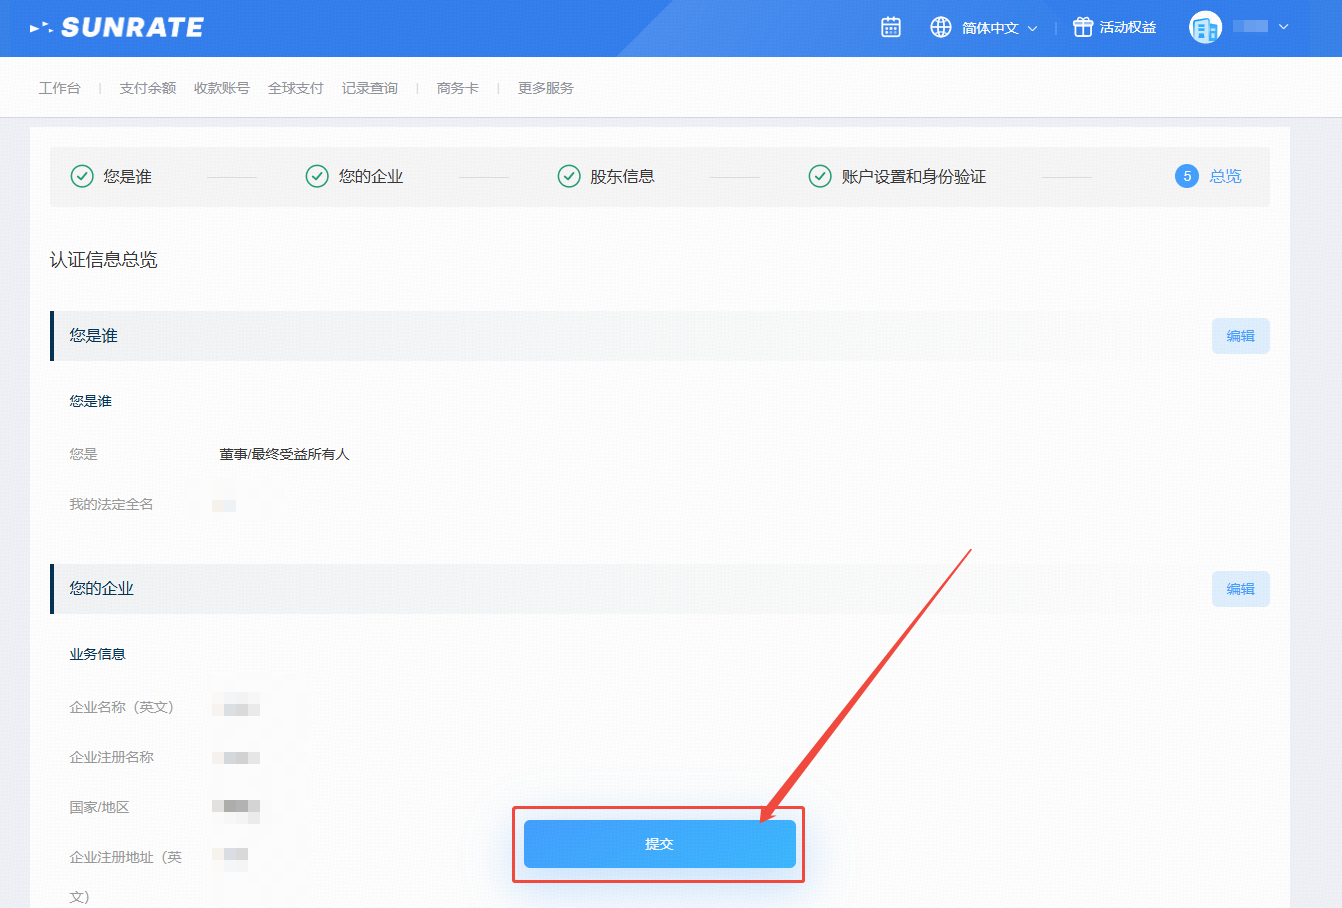Open the 更多服务 menu
This screenshot has width=1342, height=908.
[x=545, y=88]
